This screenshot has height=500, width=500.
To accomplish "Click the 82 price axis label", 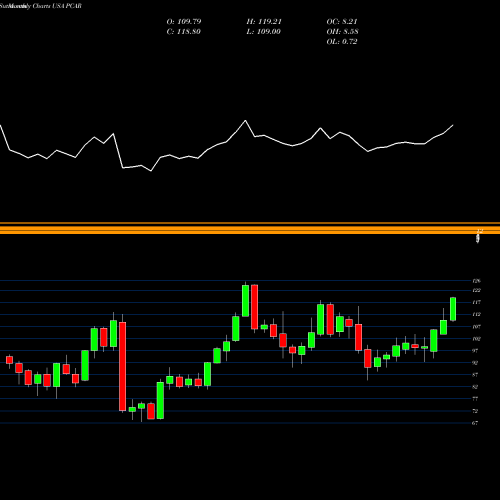I will point(475,387).
